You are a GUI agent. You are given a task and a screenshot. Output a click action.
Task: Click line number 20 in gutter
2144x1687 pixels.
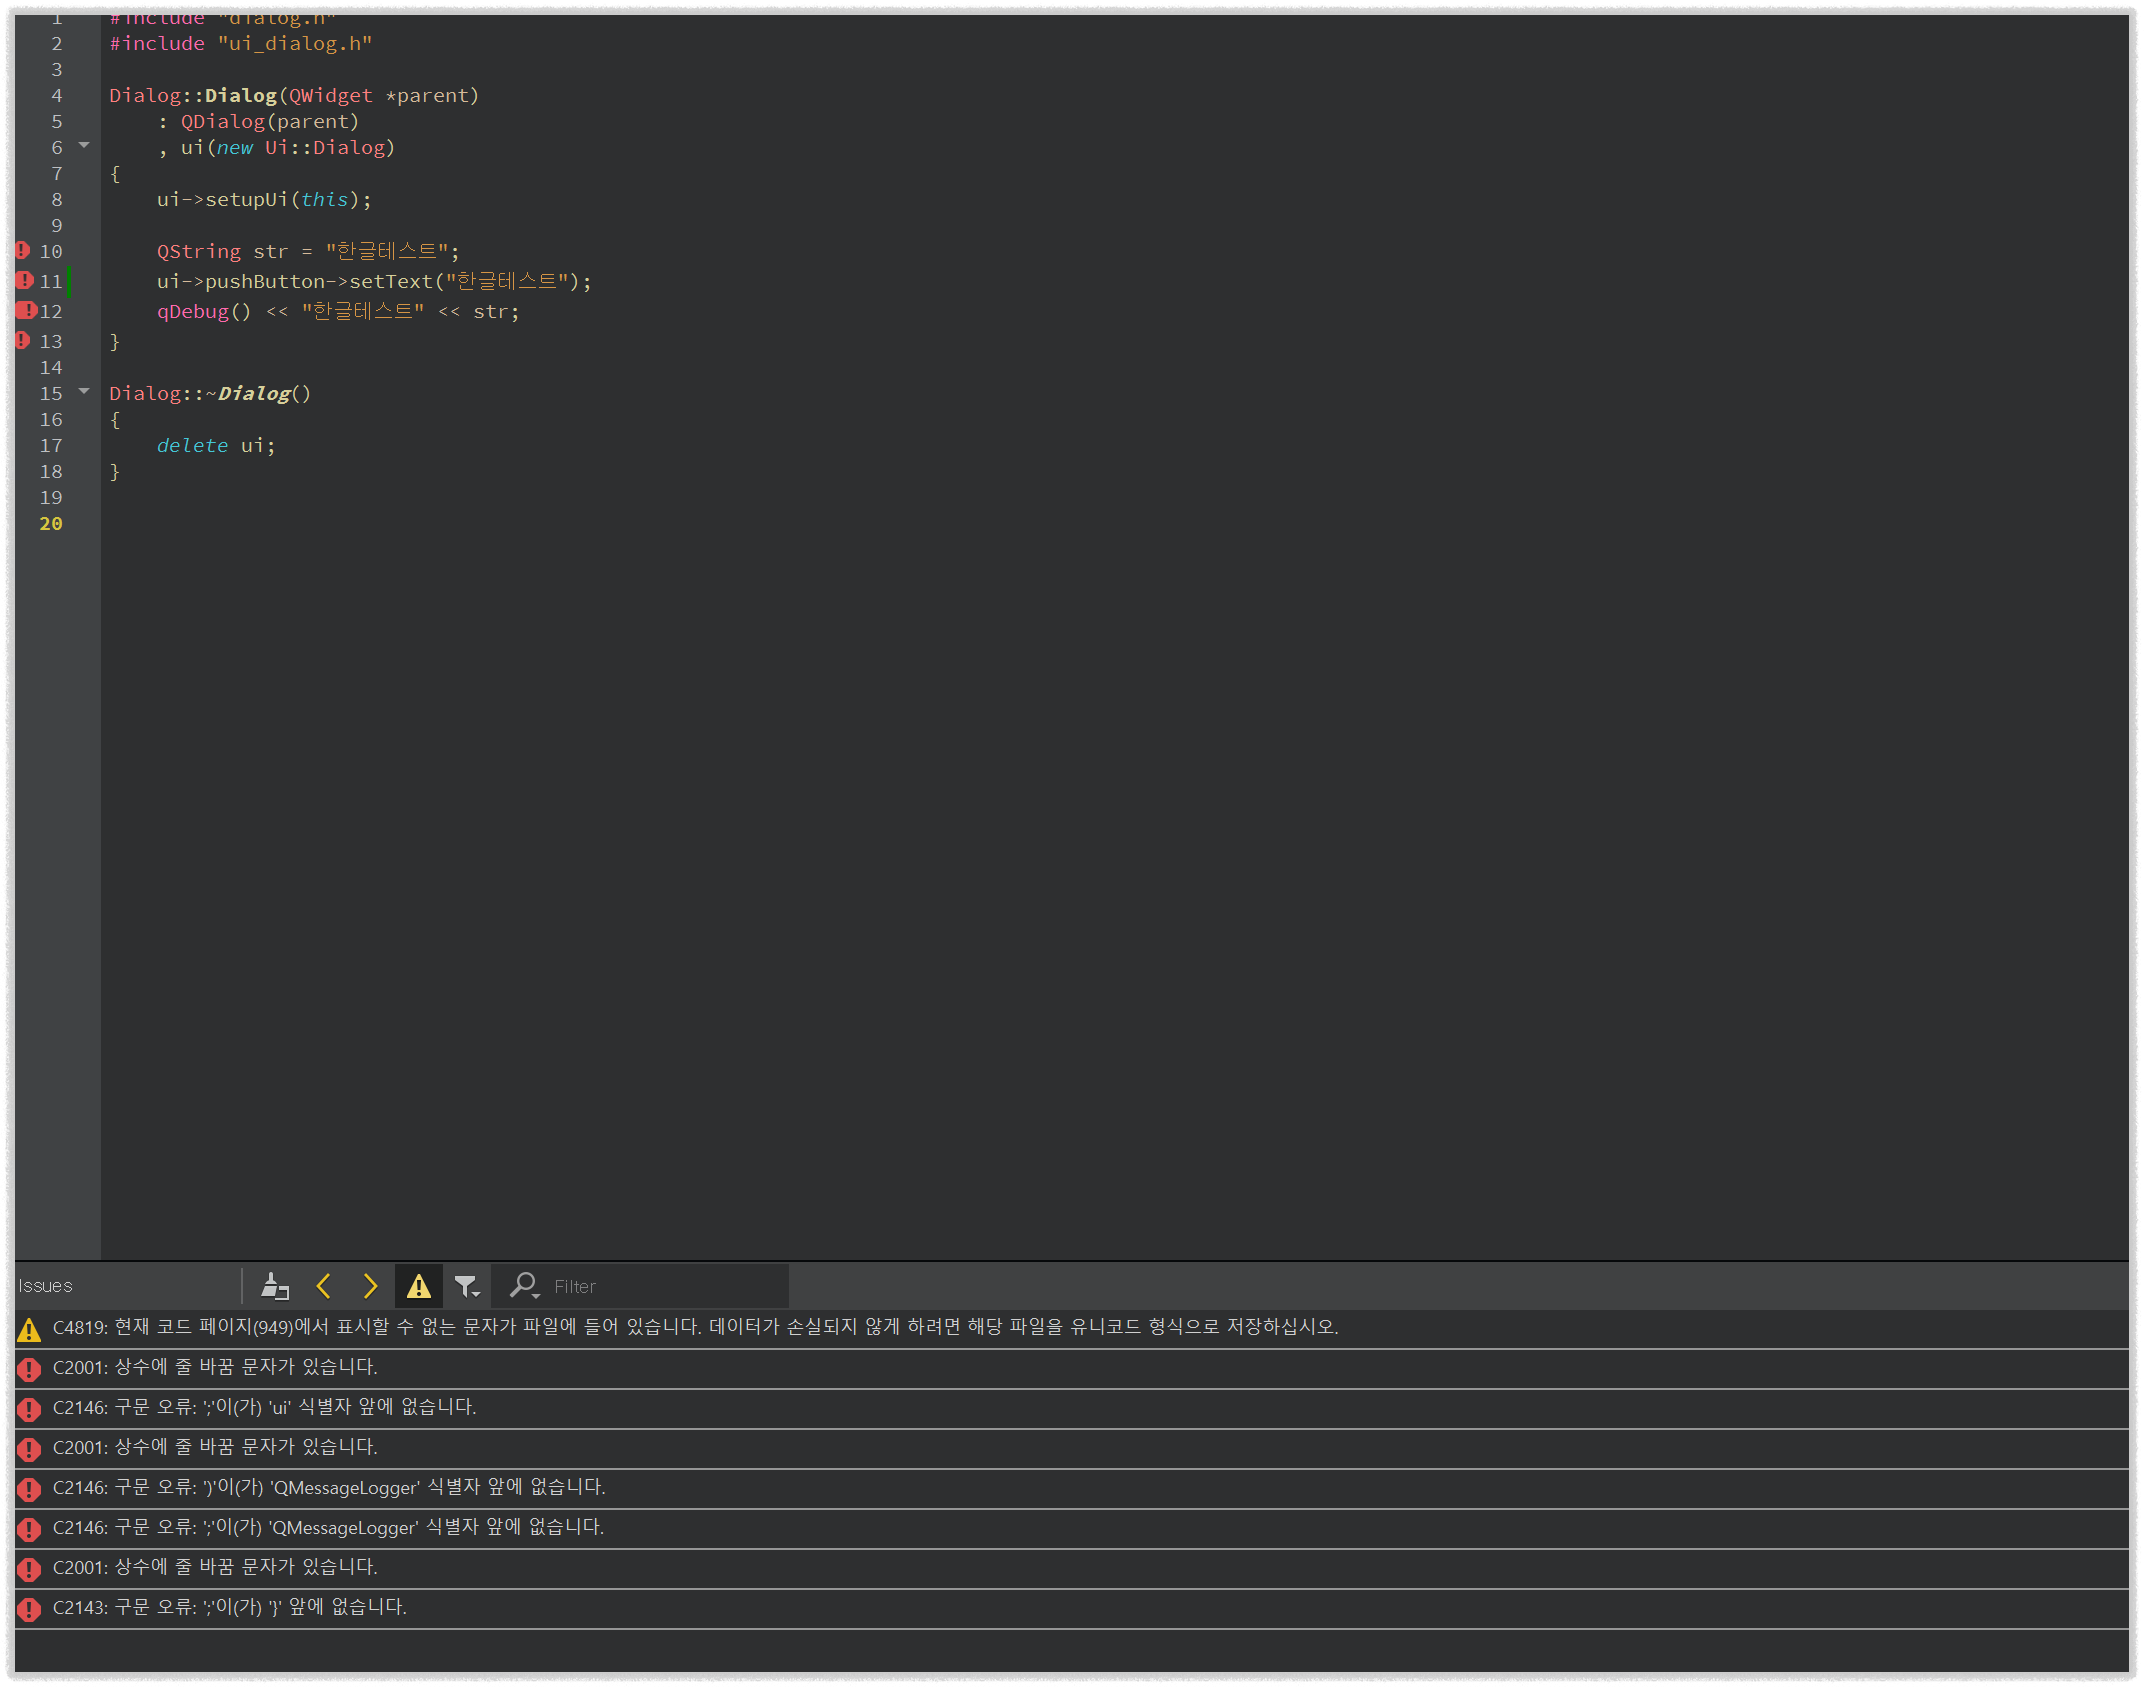click(x=51, y=523)
